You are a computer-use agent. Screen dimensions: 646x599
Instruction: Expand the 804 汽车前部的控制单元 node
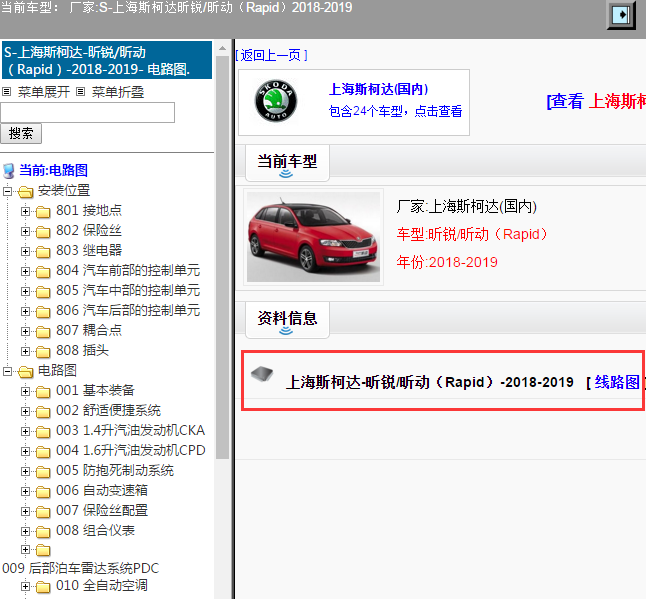(x=25, y=271)
